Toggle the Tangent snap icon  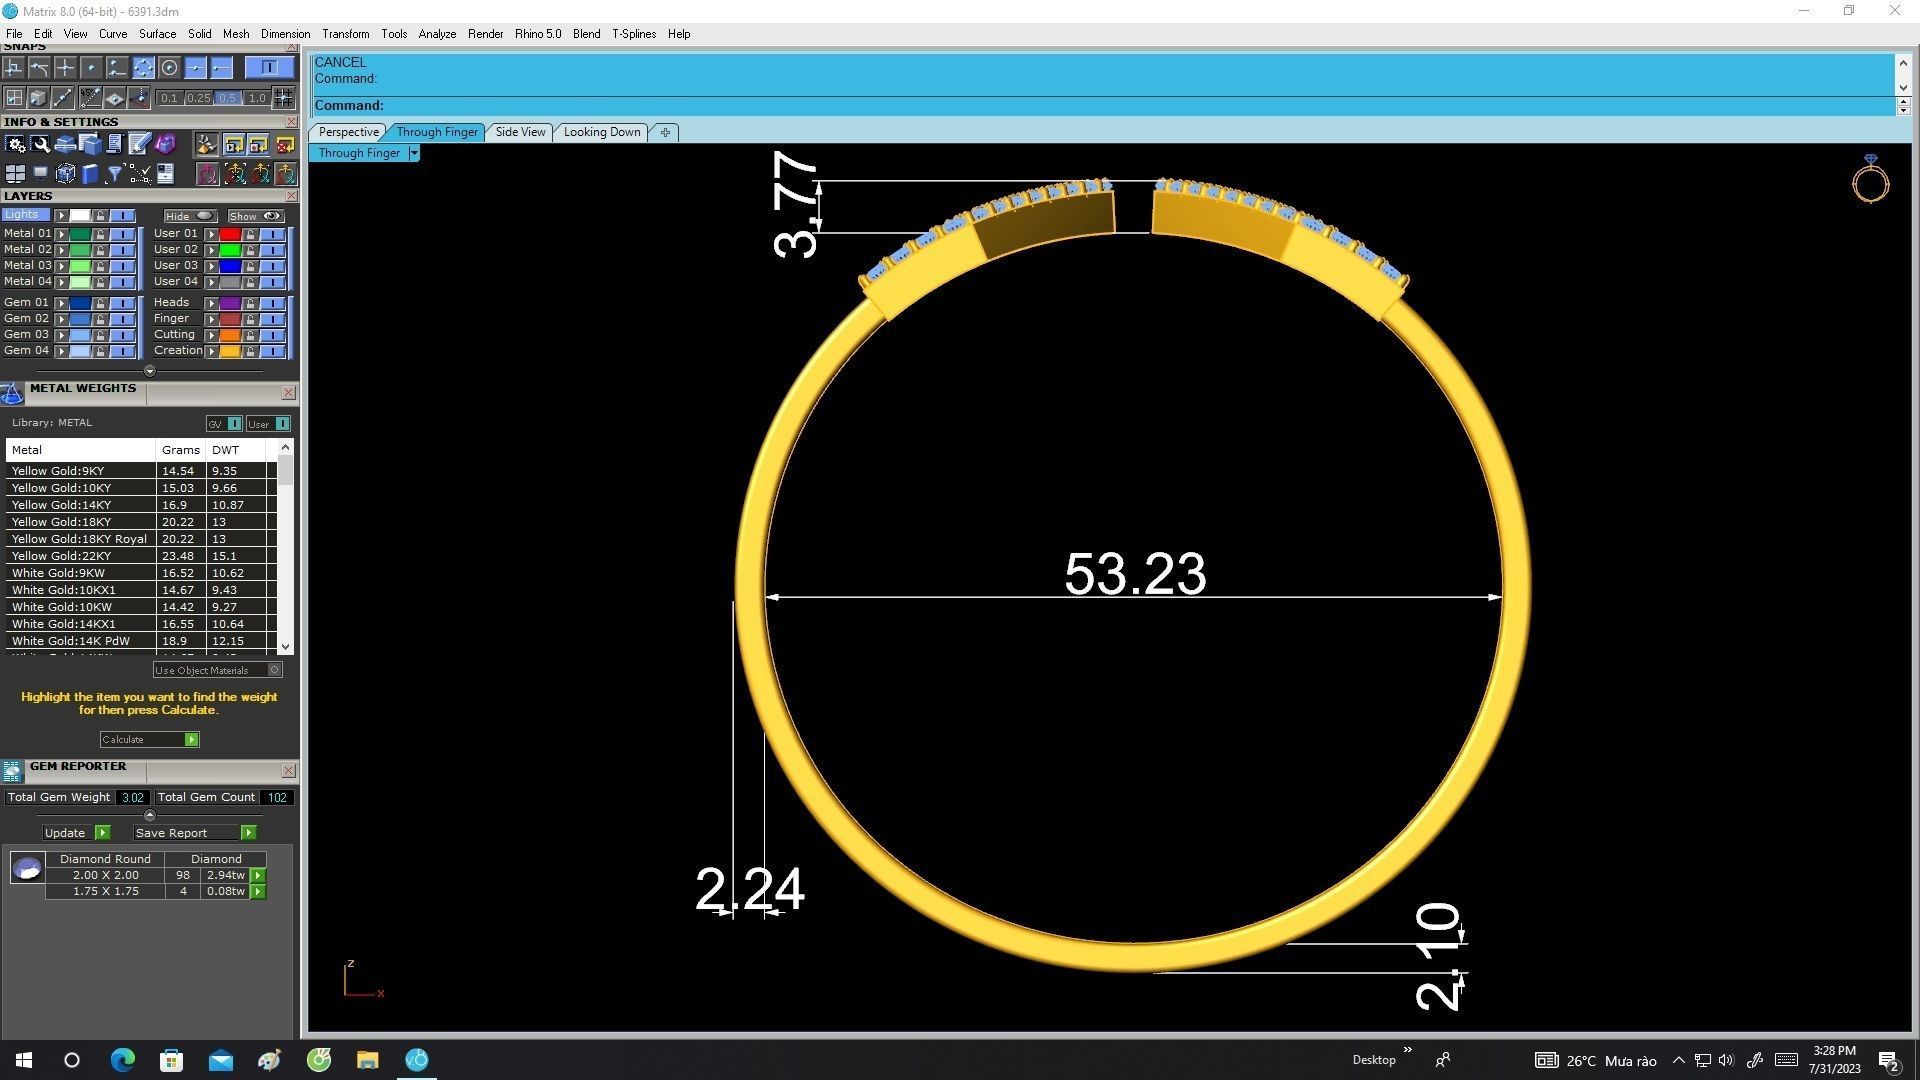point(39,68)
